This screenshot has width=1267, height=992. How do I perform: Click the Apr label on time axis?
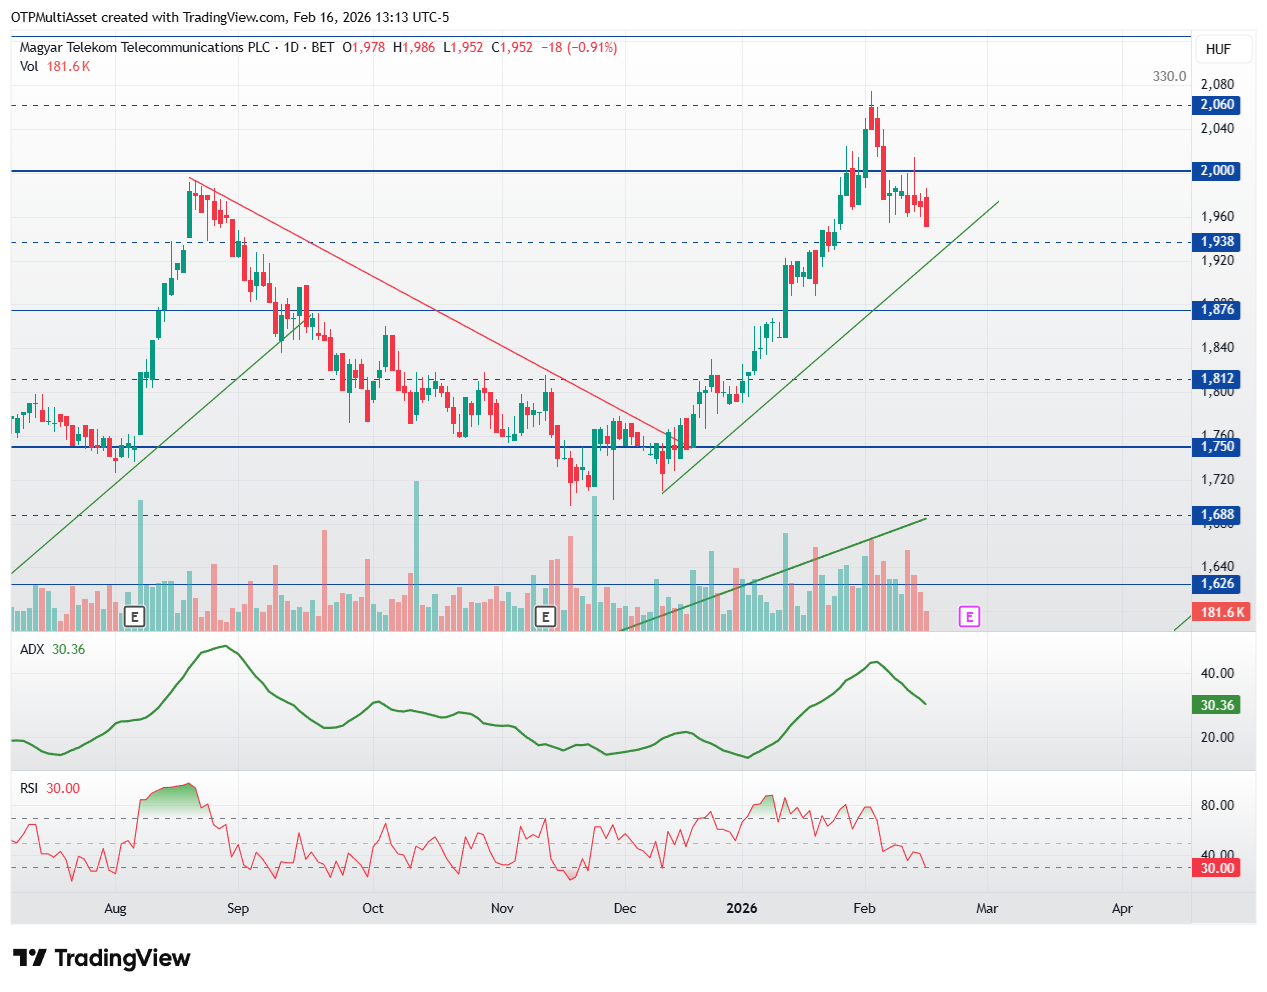[x=1122, y=908]
